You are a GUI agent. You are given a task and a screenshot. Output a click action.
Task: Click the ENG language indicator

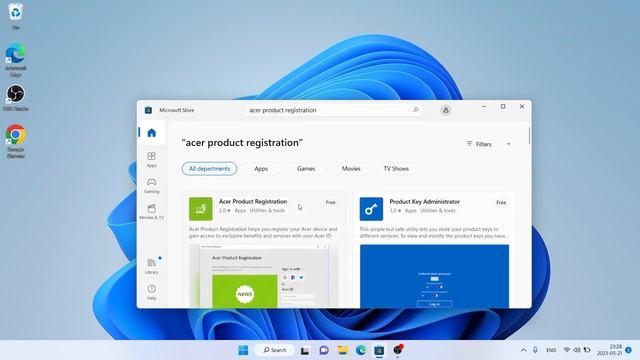551,350
